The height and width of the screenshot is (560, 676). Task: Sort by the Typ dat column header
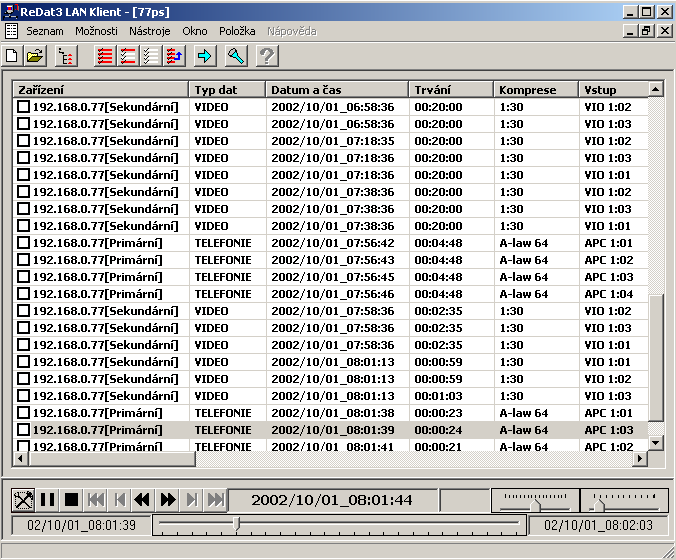[227, 90]
